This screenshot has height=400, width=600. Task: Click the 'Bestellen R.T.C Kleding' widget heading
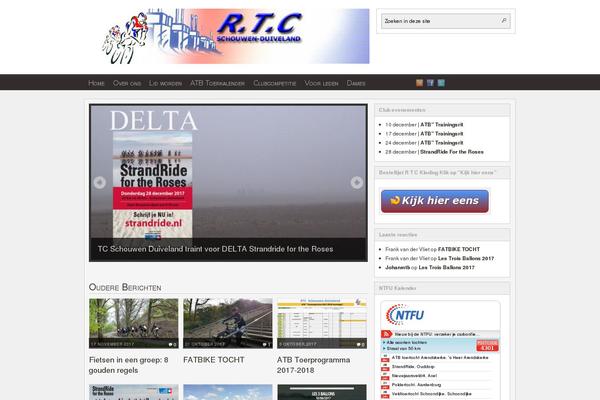coord(437,173)
